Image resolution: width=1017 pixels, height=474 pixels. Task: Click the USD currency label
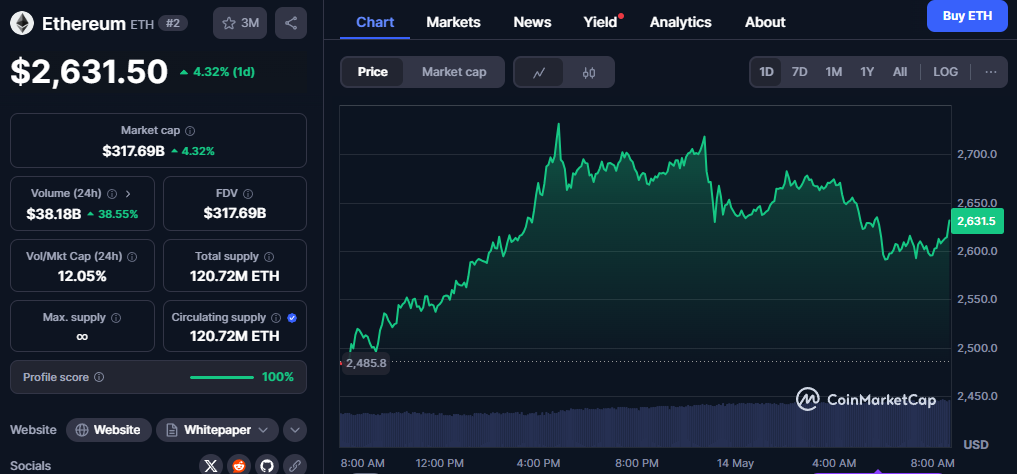(x=976, y=445)
